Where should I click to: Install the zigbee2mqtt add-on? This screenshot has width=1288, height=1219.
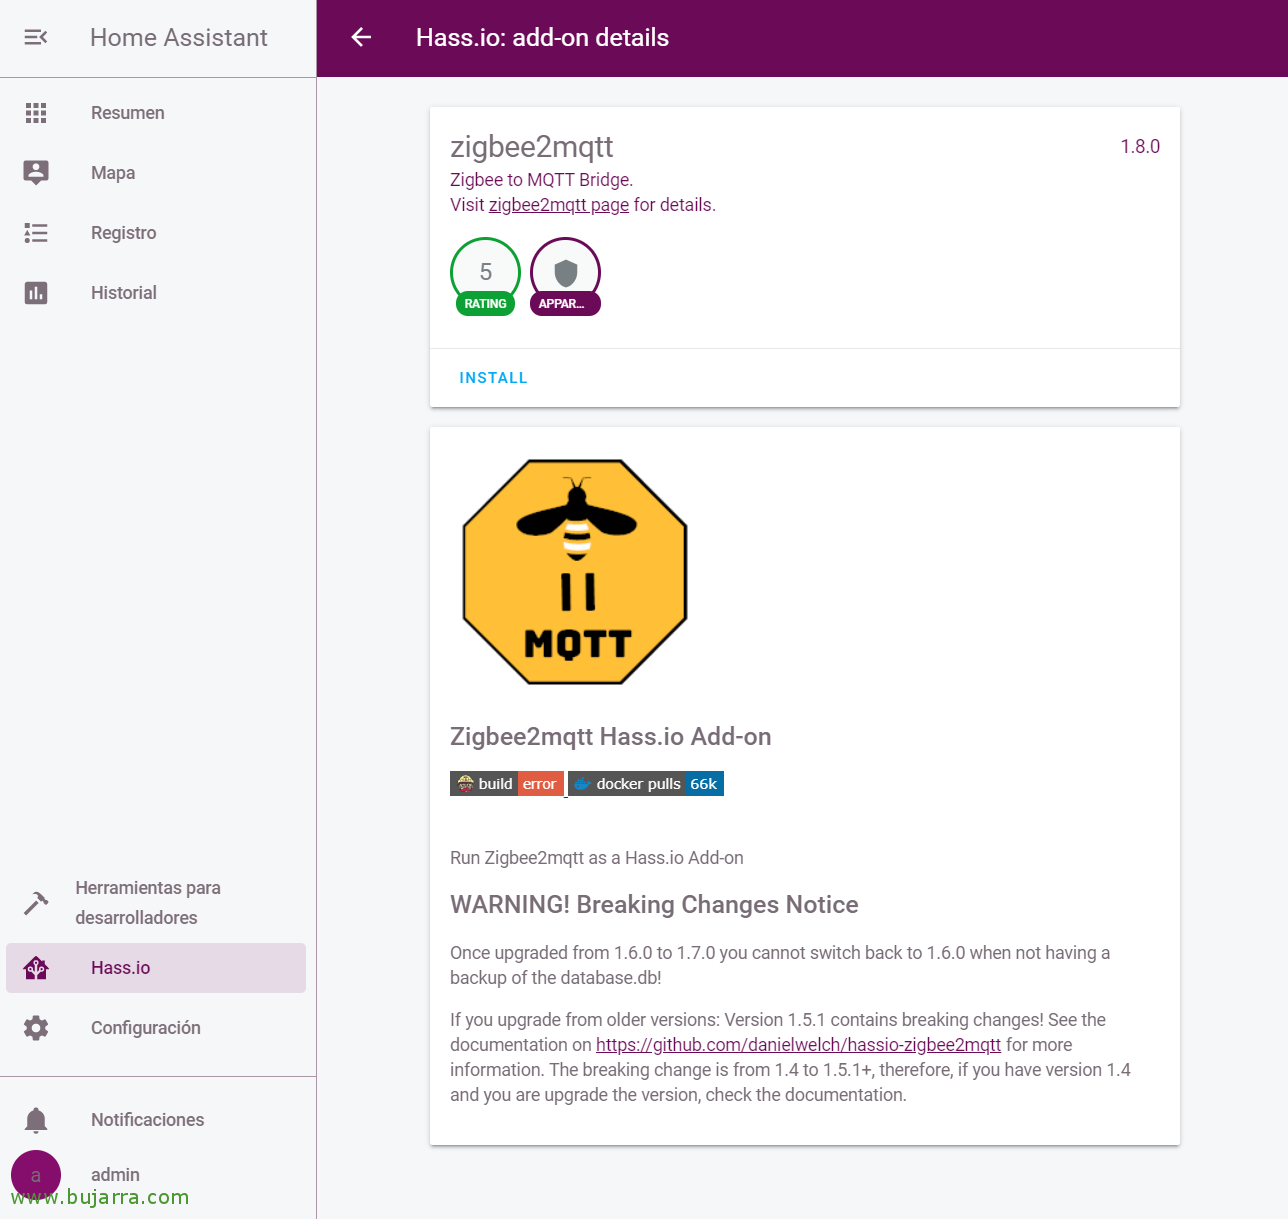(x=493, y=378)
